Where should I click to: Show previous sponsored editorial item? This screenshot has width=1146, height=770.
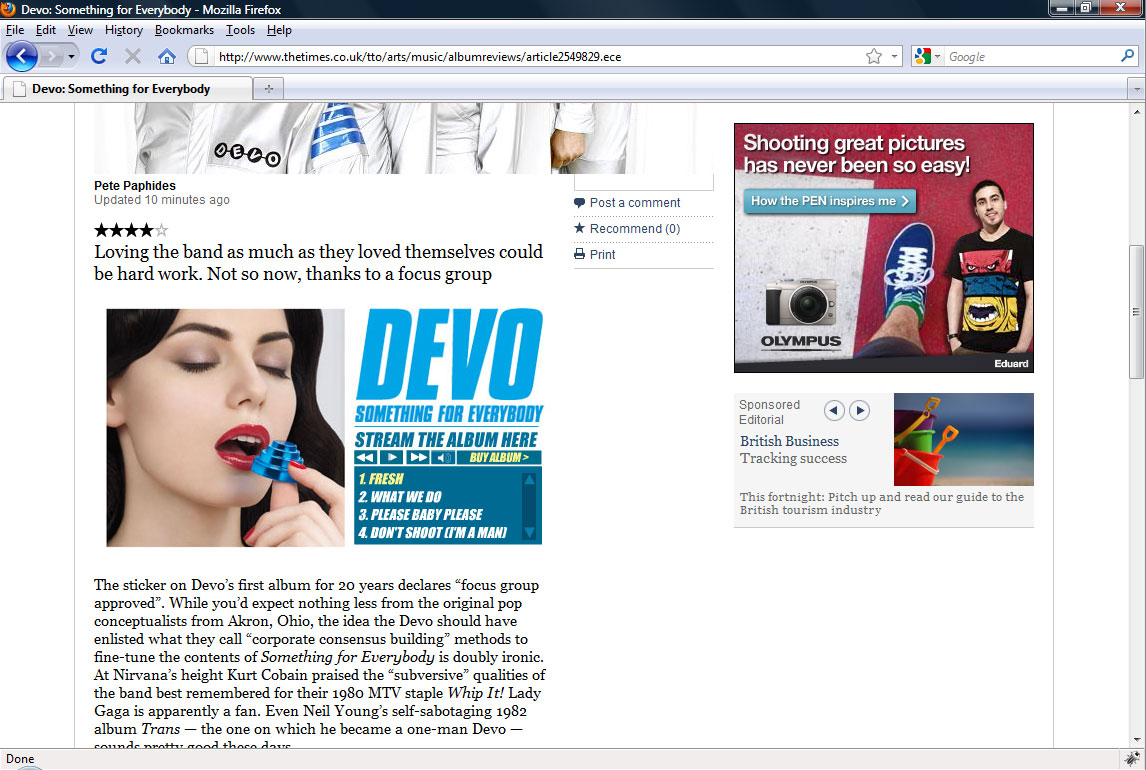pos(834,411)
